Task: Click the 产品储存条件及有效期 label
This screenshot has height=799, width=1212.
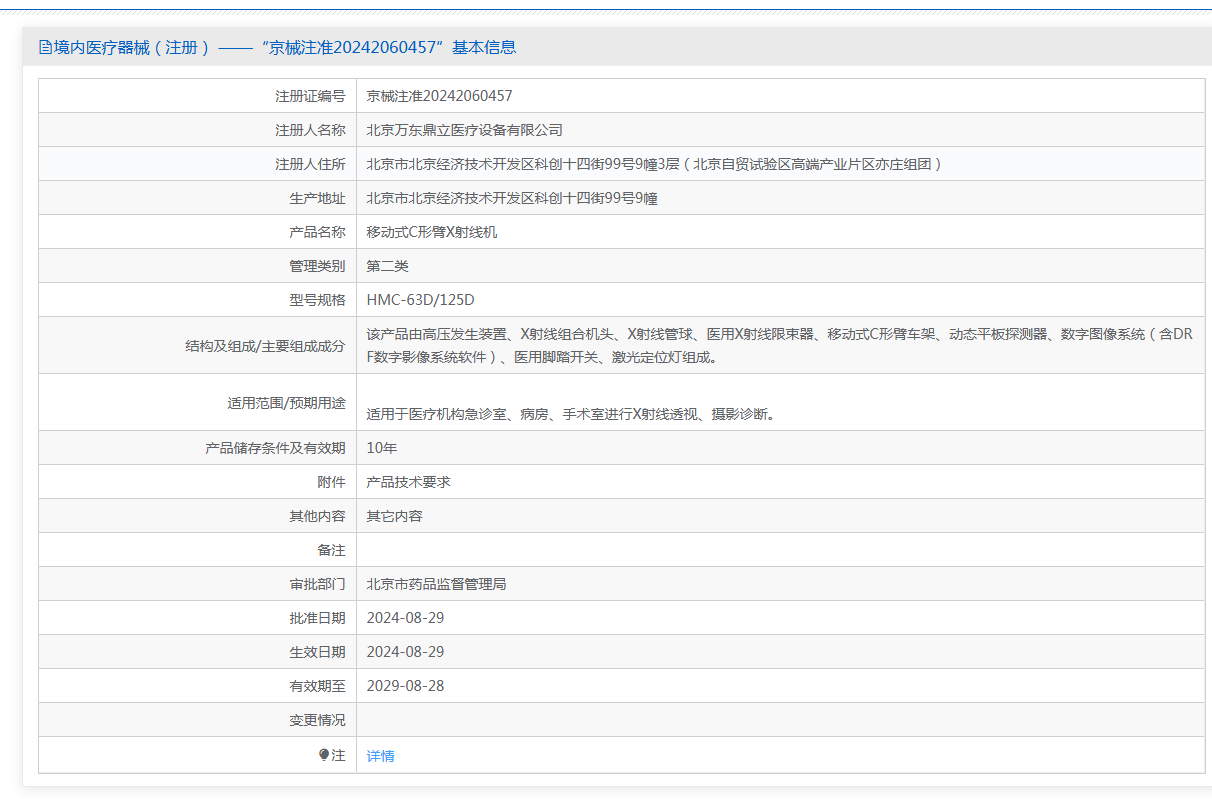Action: pyautogui.click(x=275, y=448)
